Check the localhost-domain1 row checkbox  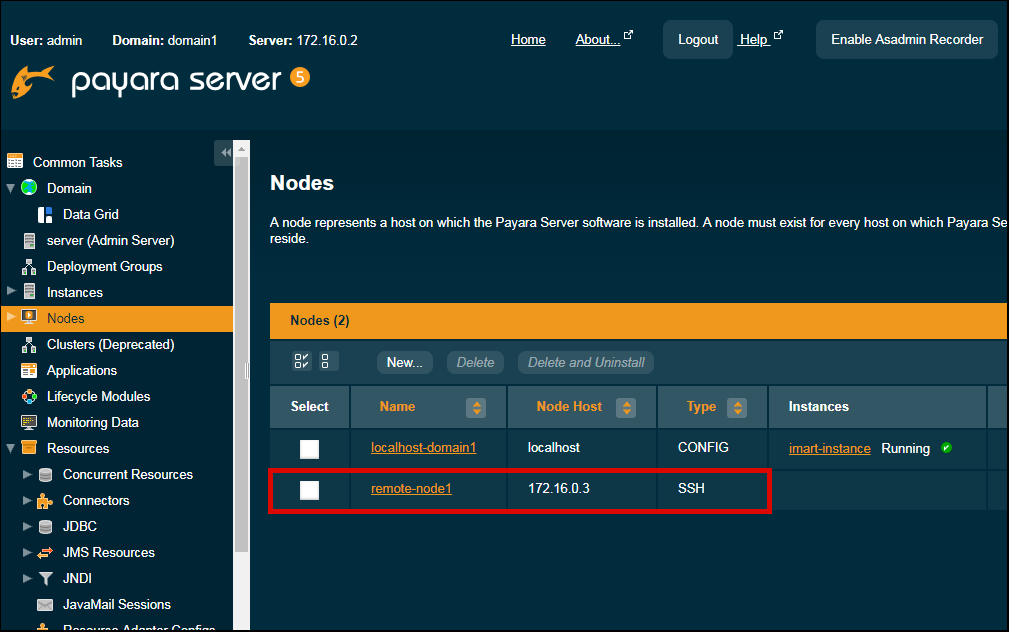(309, 449)
